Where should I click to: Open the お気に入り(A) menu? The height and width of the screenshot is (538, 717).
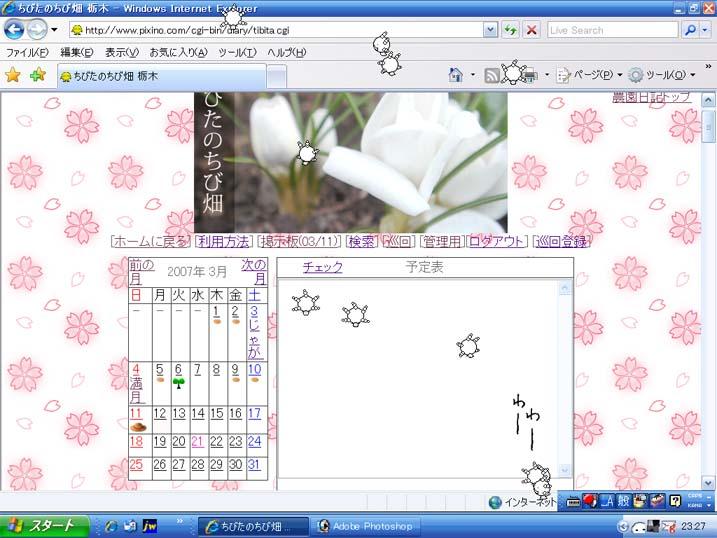[179, 53]
